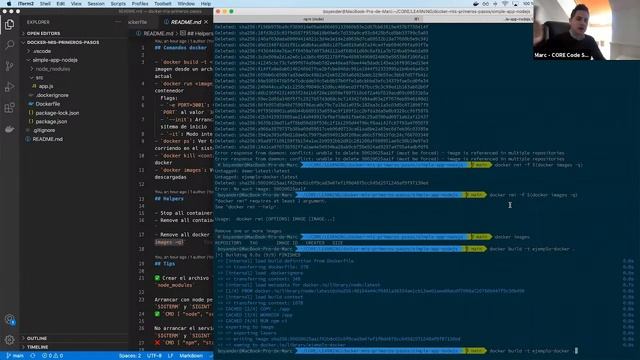Screen dimensions: 640x360
Task: Open the Edit menu
Action: (61, 4)
